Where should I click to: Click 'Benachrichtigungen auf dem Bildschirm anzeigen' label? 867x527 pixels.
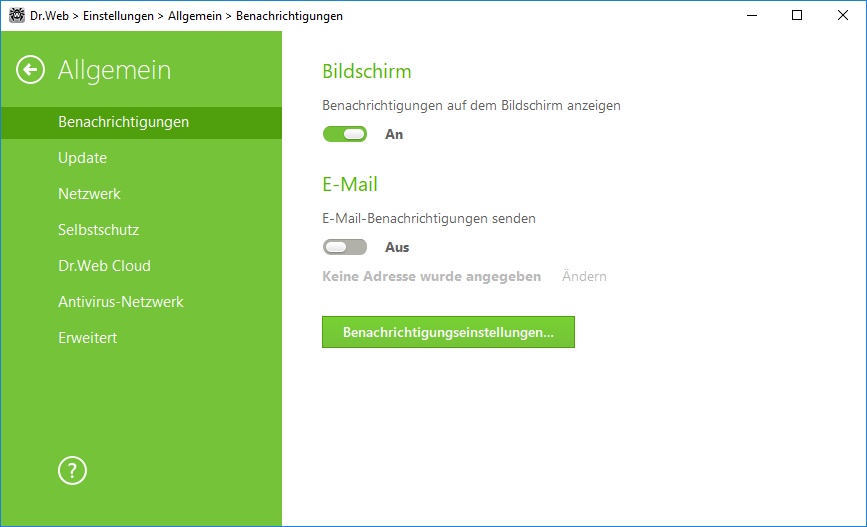471,106
